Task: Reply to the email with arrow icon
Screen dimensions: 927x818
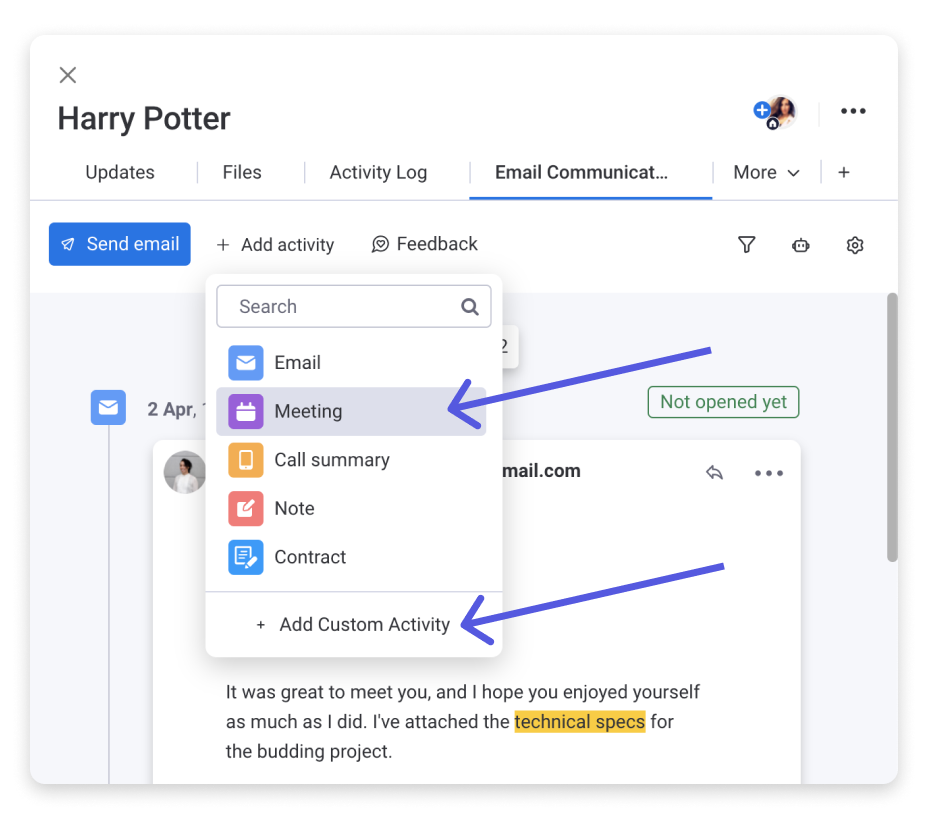Action: pos(715,472)
